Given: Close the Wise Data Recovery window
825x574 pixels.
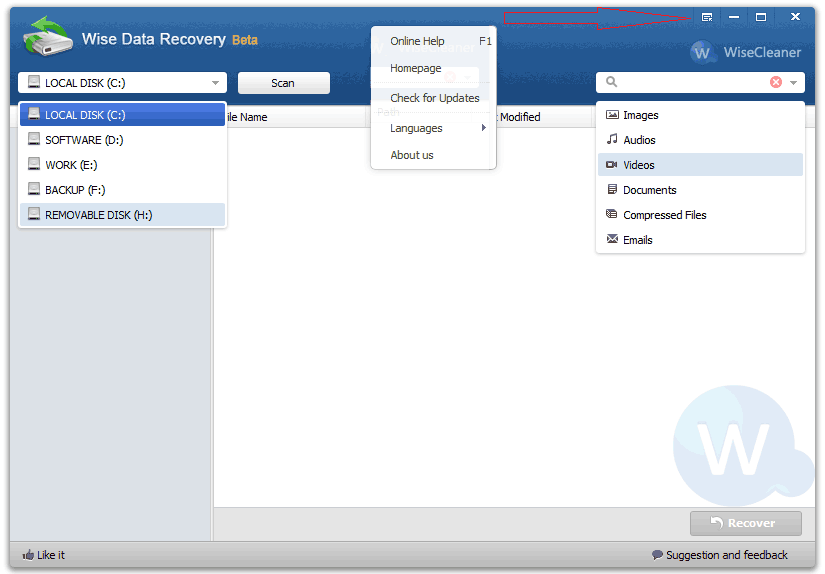Looking at the screenshot, I should [795, 17].
